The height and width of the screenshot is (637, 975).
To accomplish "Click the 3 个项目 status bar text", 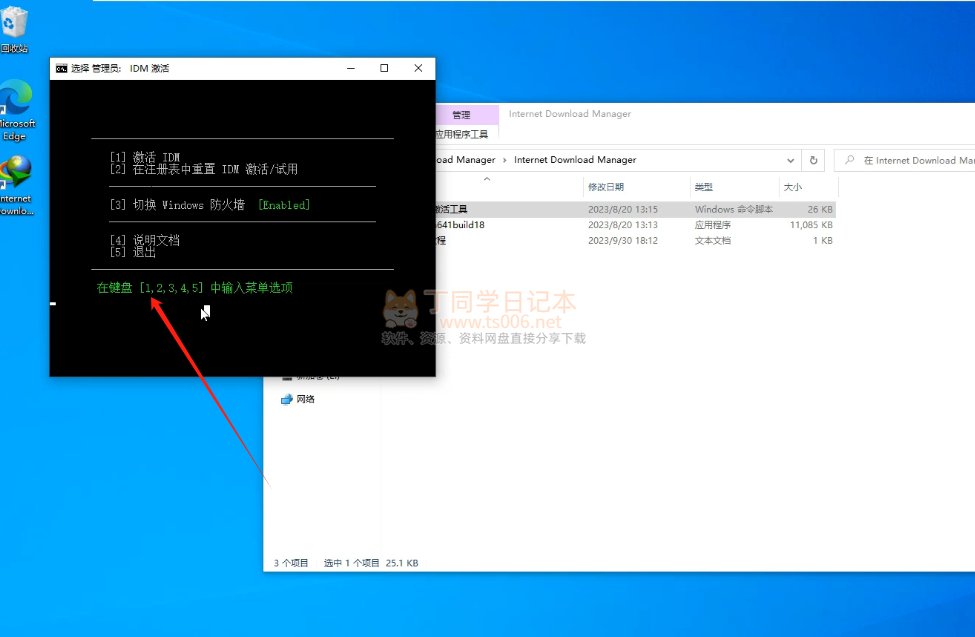I will click(x=291, y=563).
